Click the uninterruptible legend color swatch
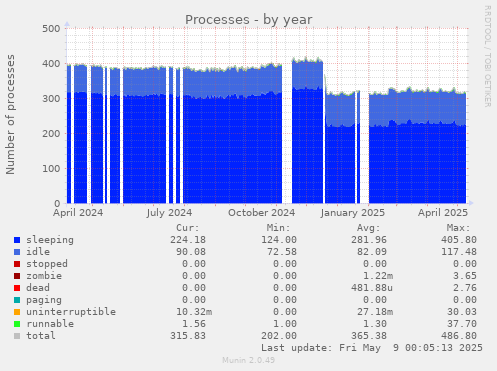This screenshot has height=371, width=497. point(17,312)
